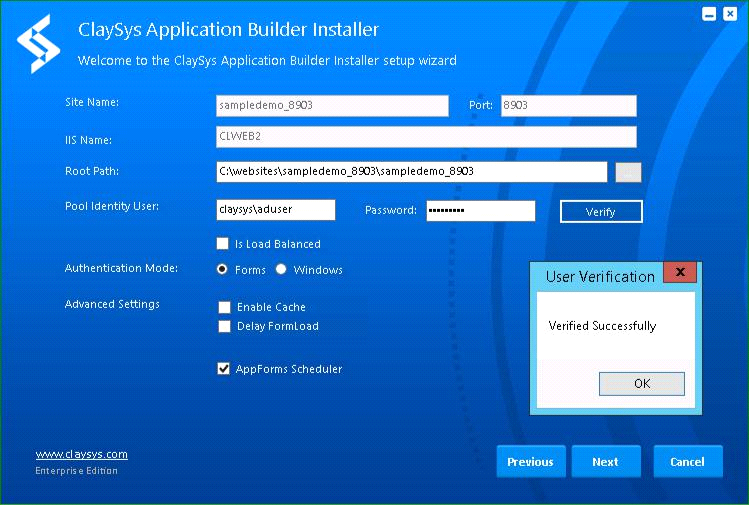Select Windows authentication mode
The image size is (749, 505).
(x=281, y=269)
